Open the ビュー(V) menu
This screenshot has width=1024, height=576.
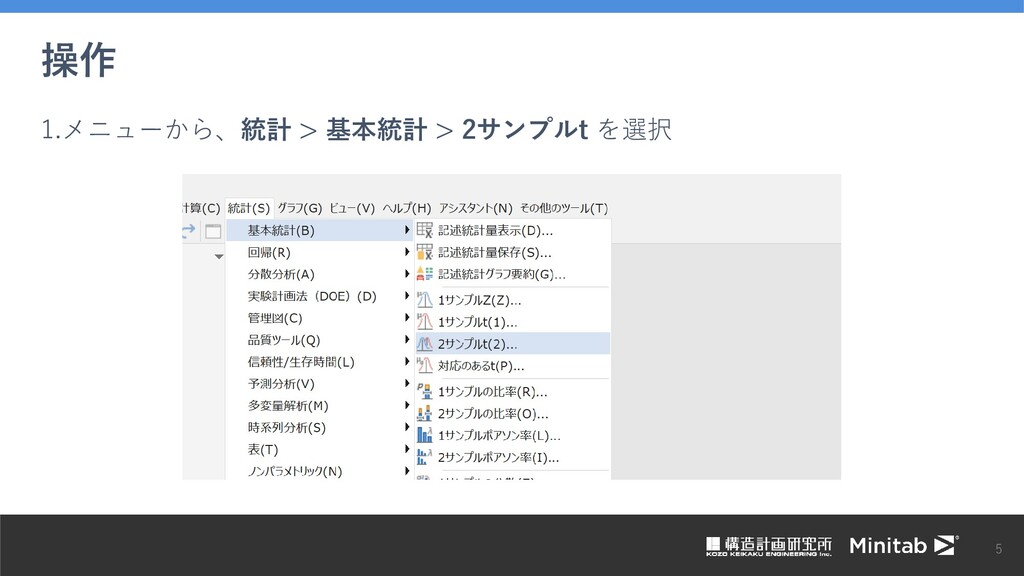pyautogui.click(x=352, y=208)
